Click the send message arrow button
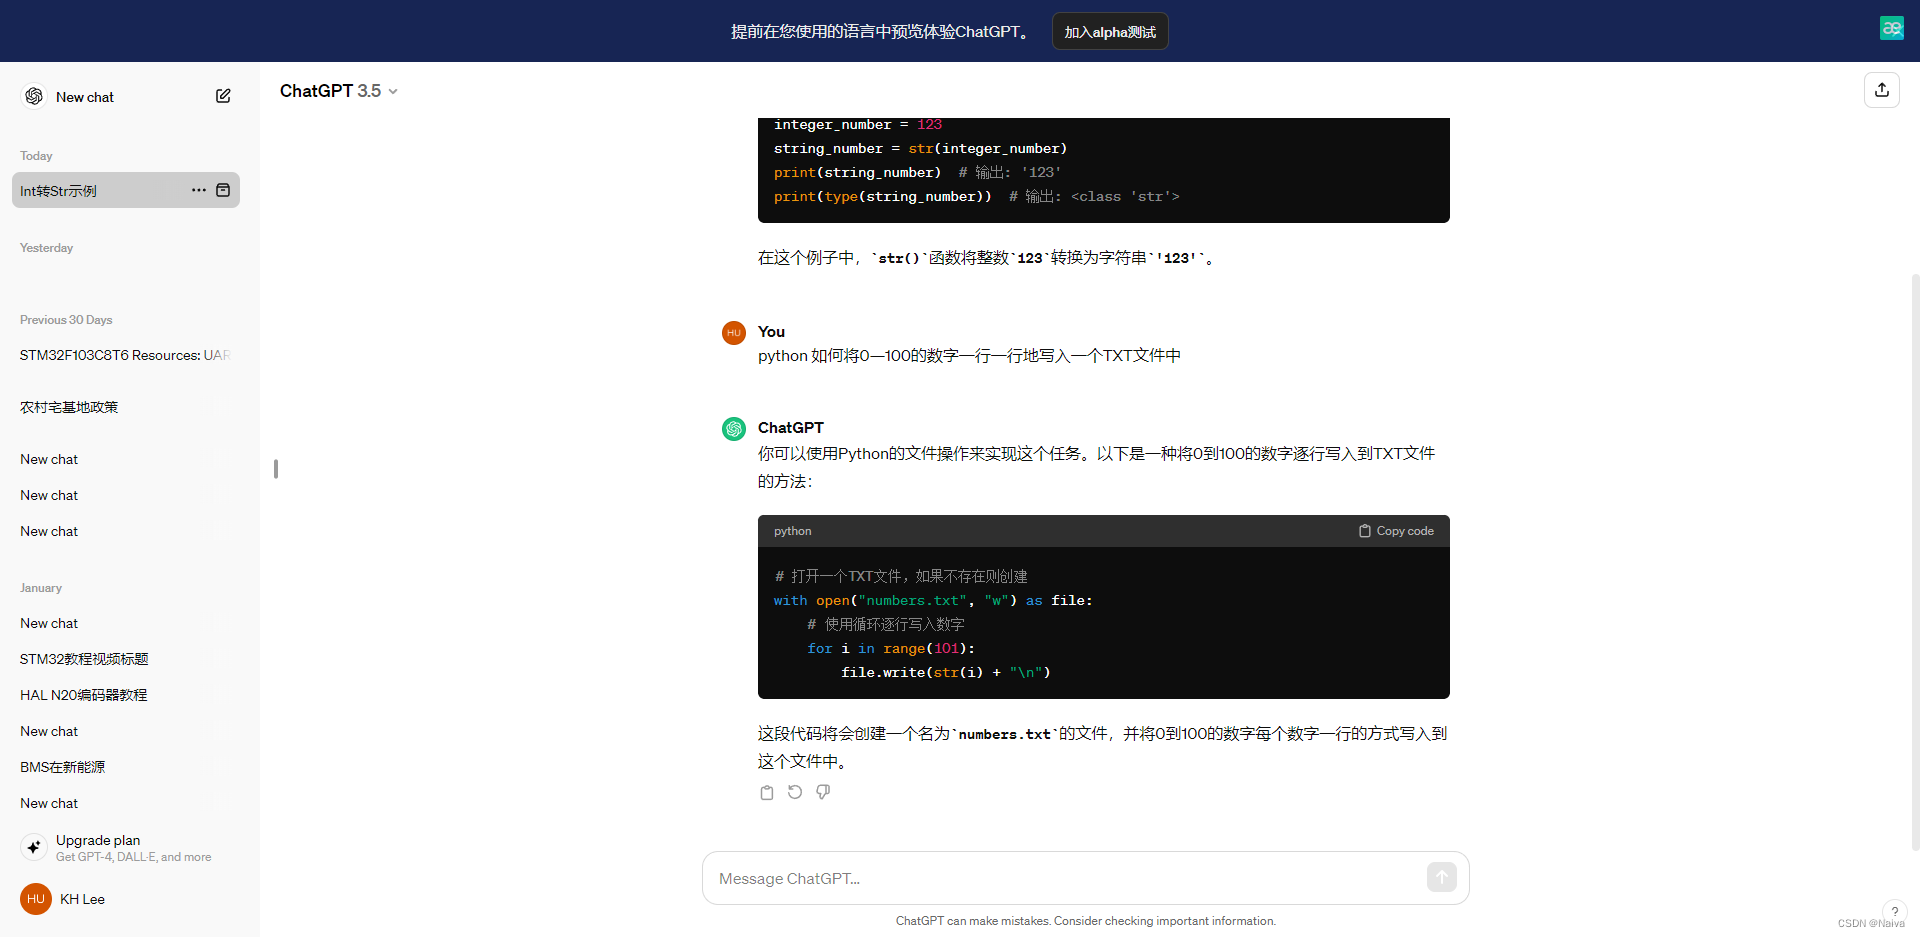 tap(1441, 878)
